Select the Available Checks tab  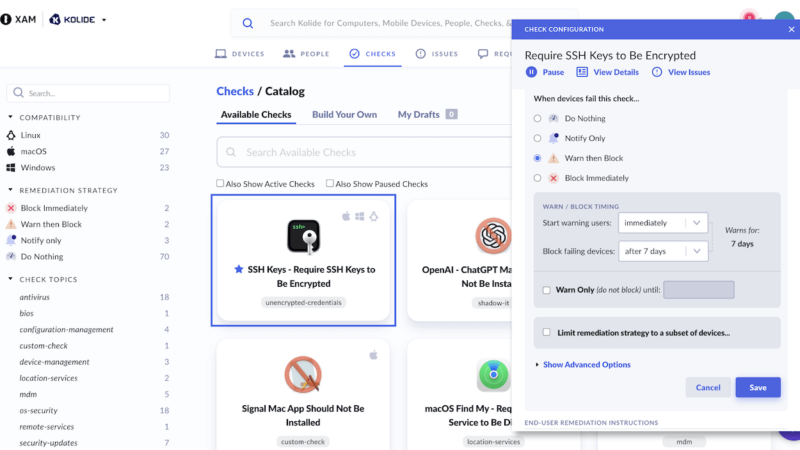pyautogui.click(x=256, y=114)
